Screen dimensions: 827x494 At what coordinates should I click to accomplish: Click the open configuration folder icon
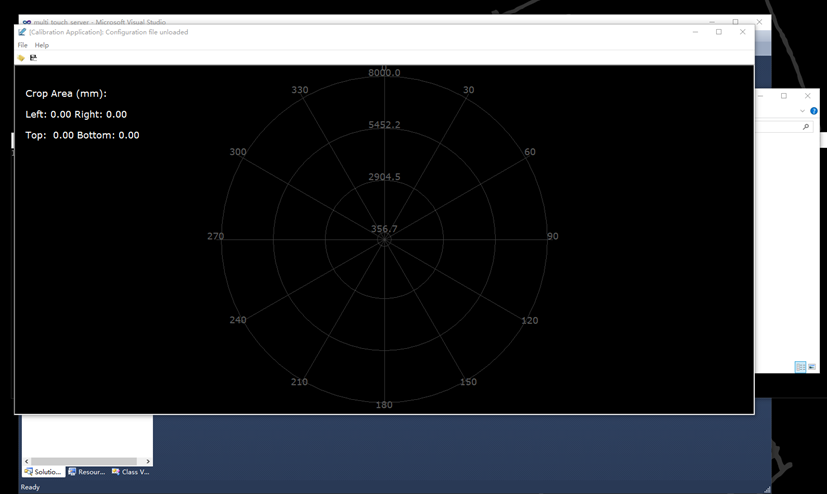[21, 58]
